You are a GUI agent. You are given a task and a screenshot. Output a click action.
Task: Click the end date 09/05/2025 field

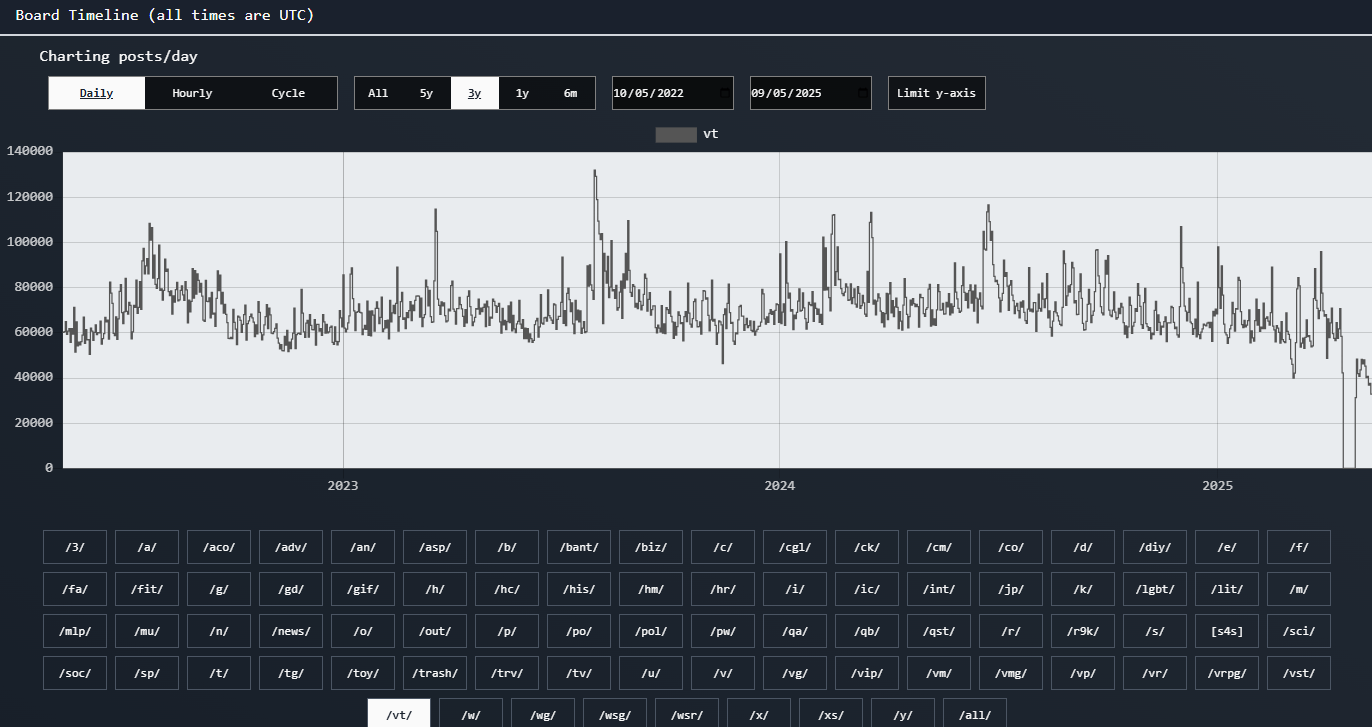pyautogui.click(x=798, y=93)
